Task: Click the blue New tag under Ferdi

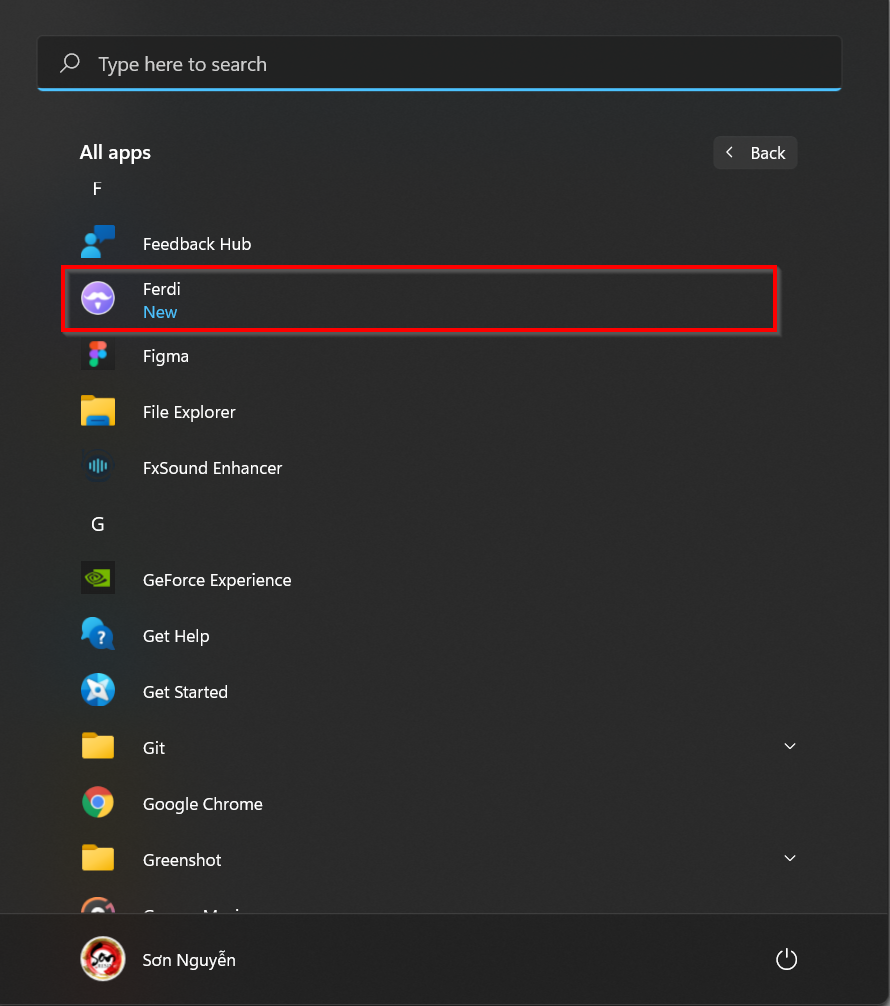Action: [x=160, y=312]
